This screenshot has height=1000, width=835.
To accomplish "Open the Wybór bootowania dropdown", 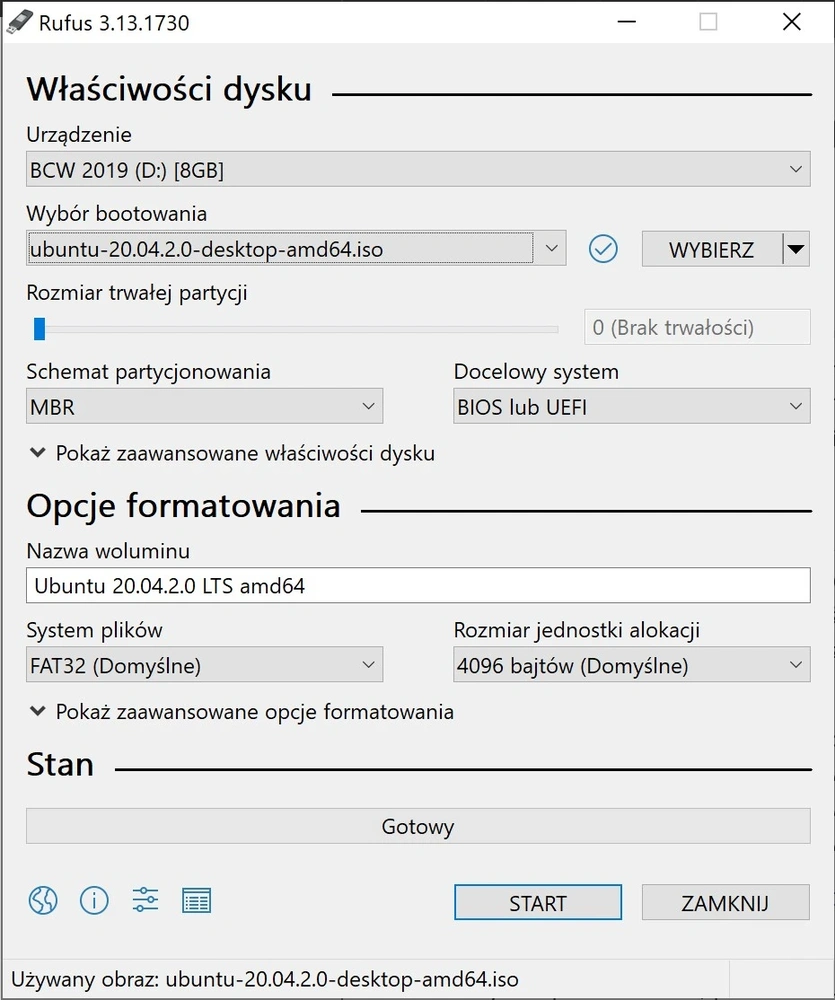I will pyautogui.click(x=296, y=249).
